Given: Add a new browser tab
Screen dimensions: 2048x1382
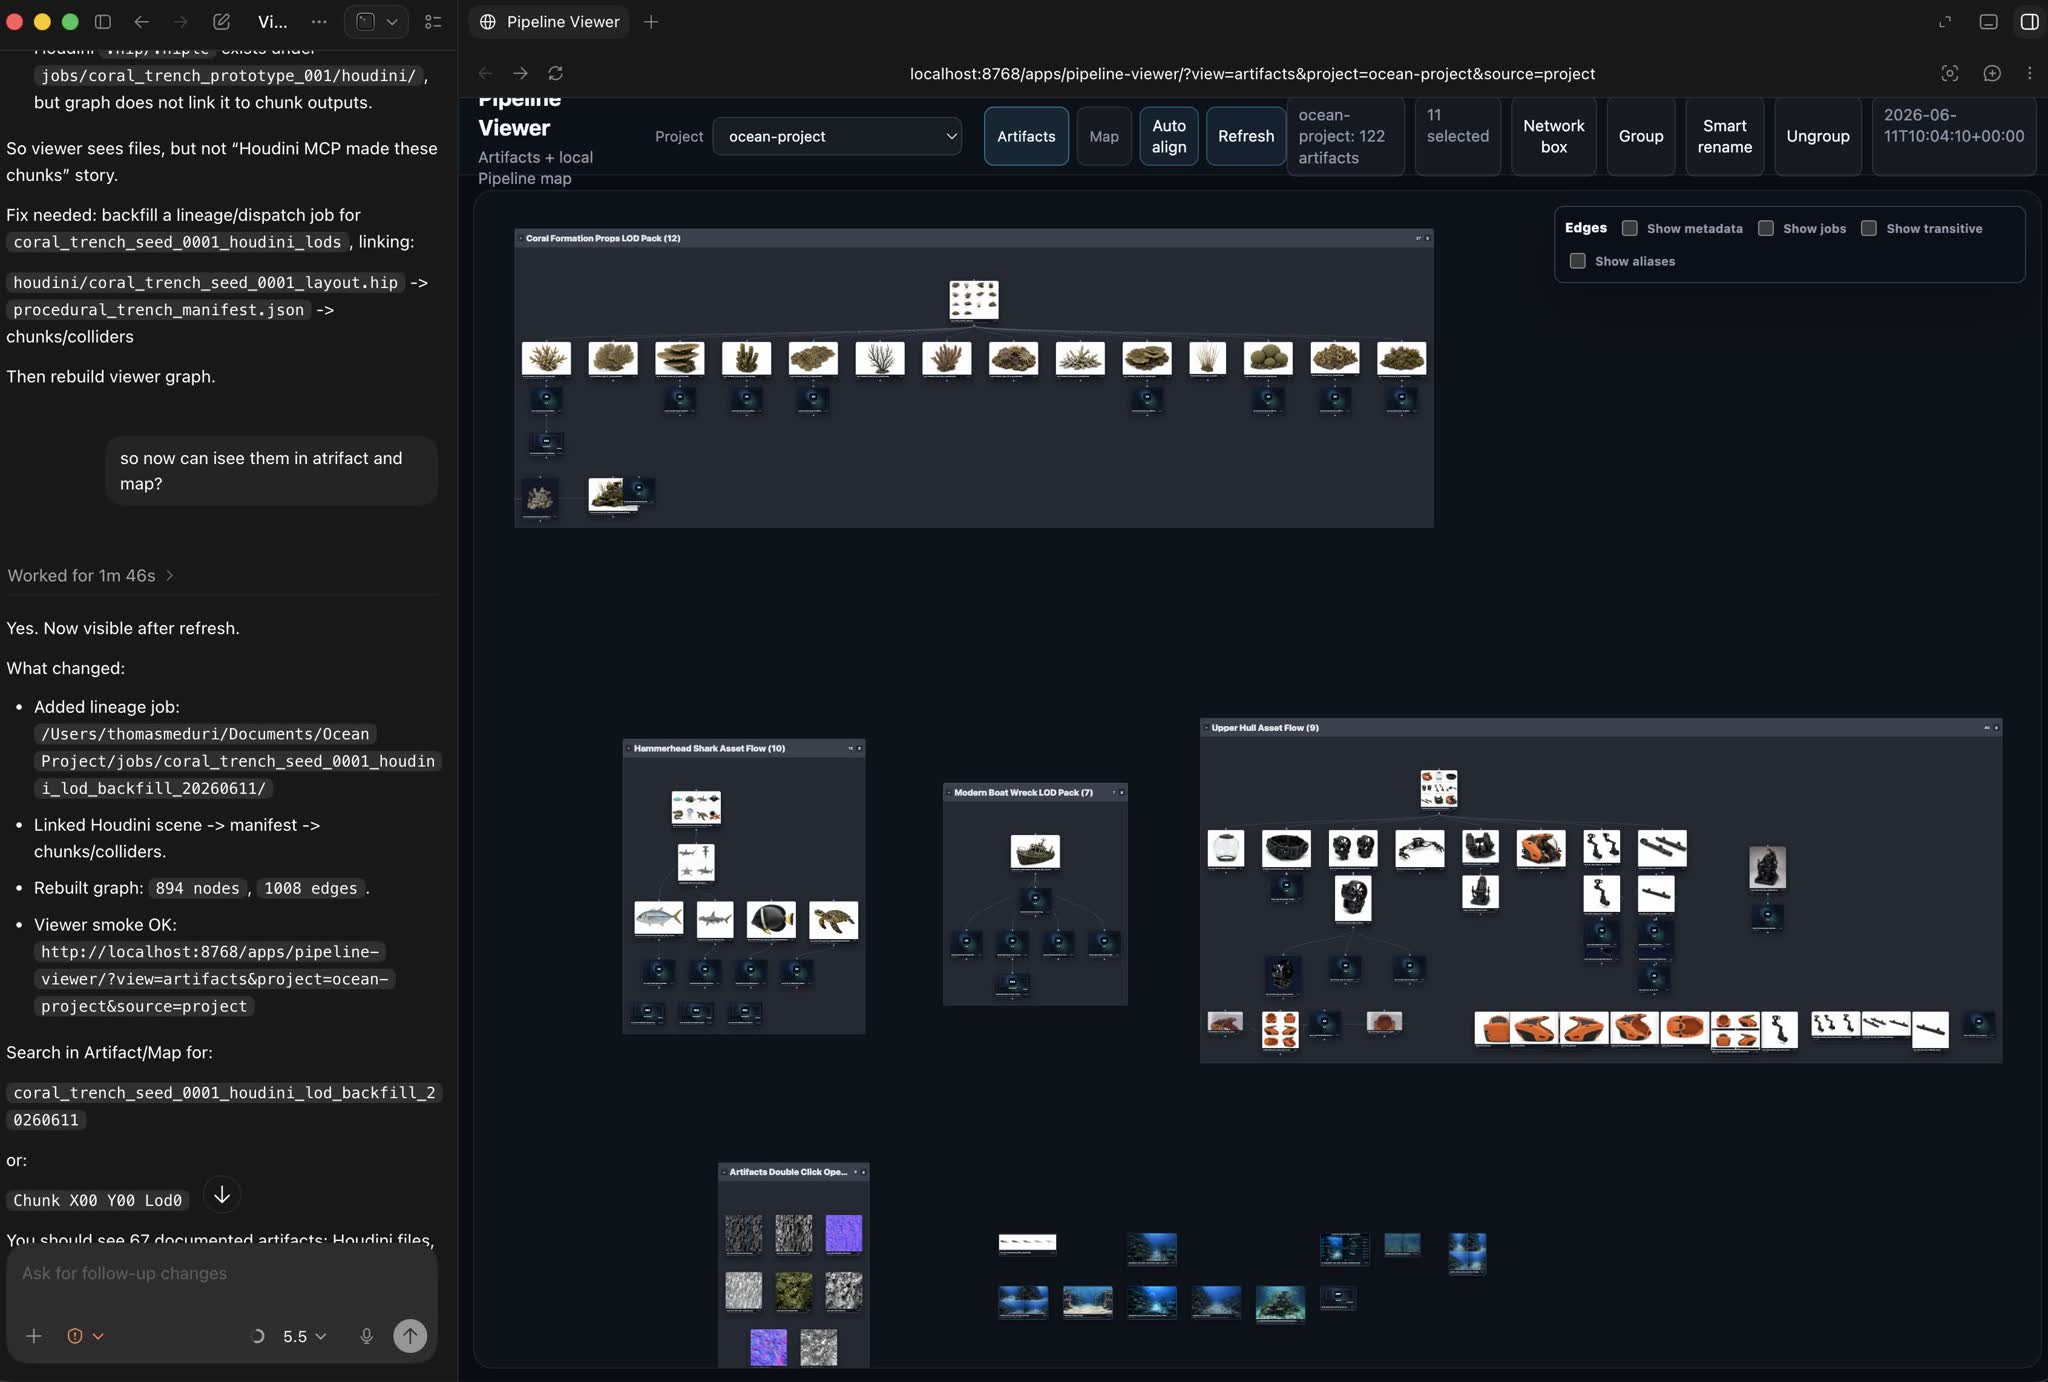Looking at the screenshot, I should coord(651,21).
